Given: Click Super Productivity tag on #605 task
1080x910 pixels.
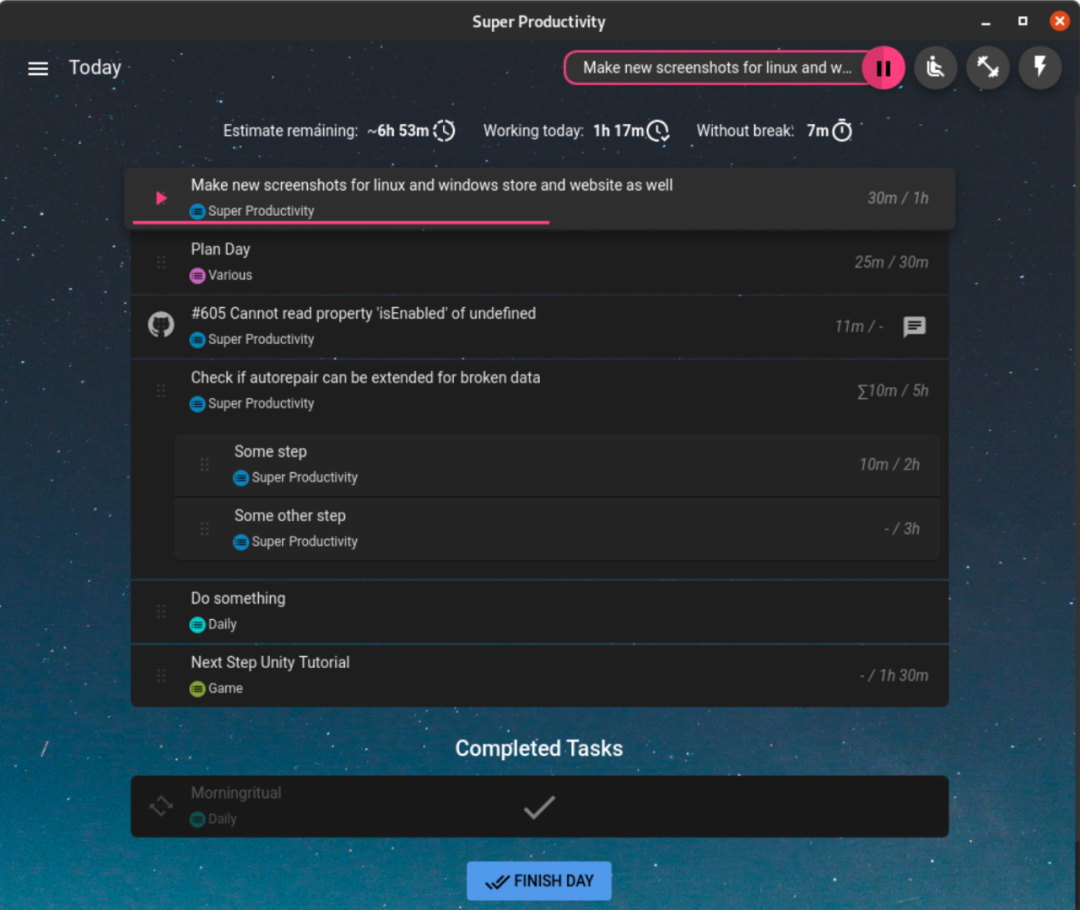Looking at the screenshot, I should [252, 339].
